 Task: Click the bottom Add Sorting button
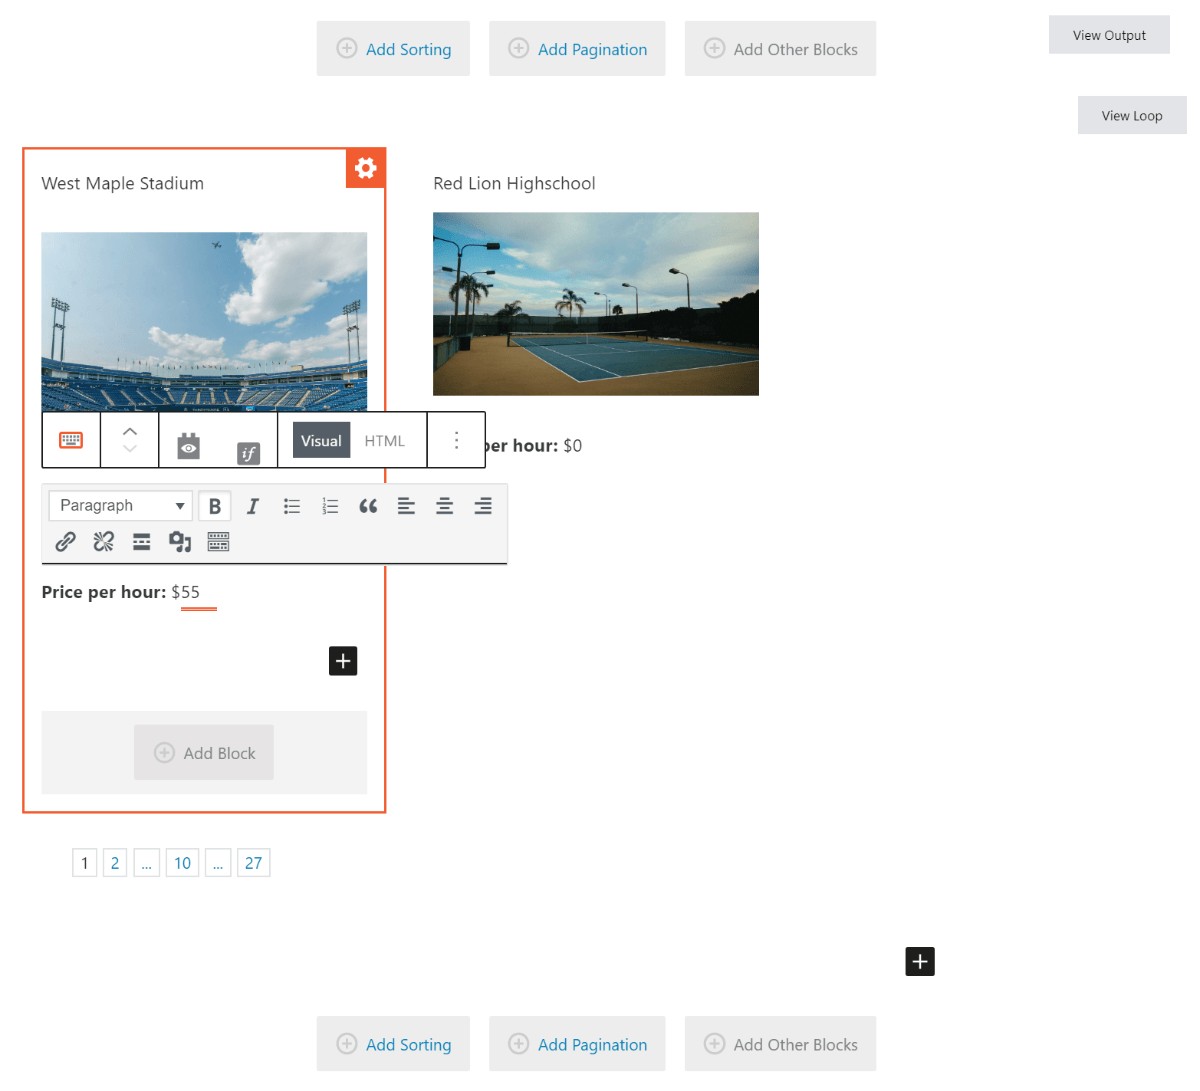(394, 1045)
